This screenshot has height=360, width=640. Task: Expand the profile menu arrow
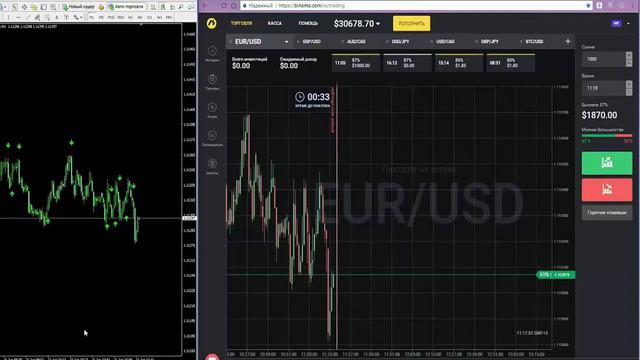(x=629, y=24)
